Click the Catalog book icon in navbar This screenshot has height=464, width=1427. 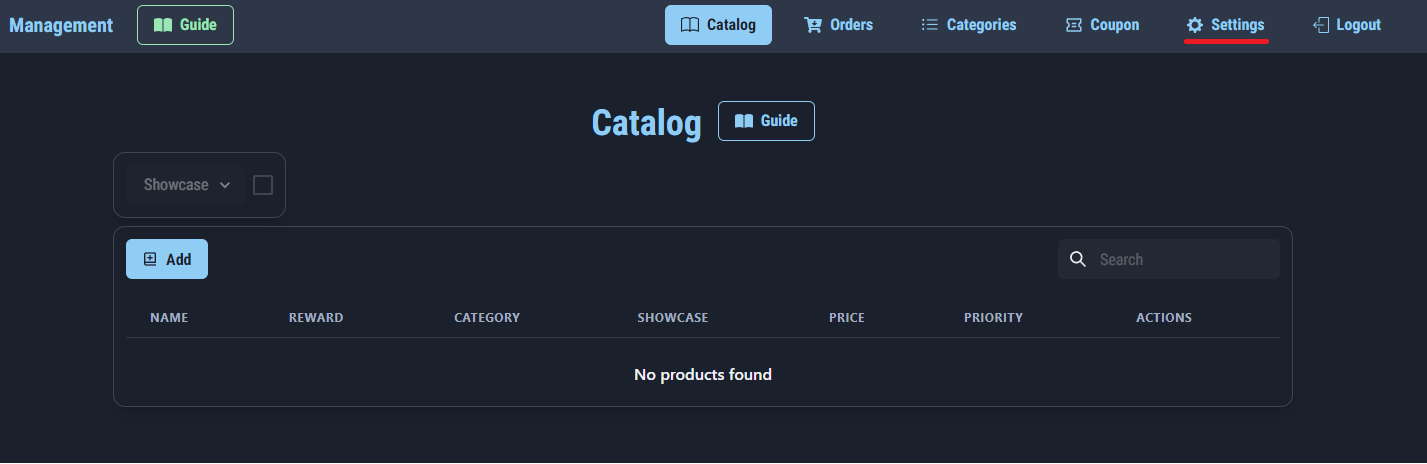pos(689,25)
